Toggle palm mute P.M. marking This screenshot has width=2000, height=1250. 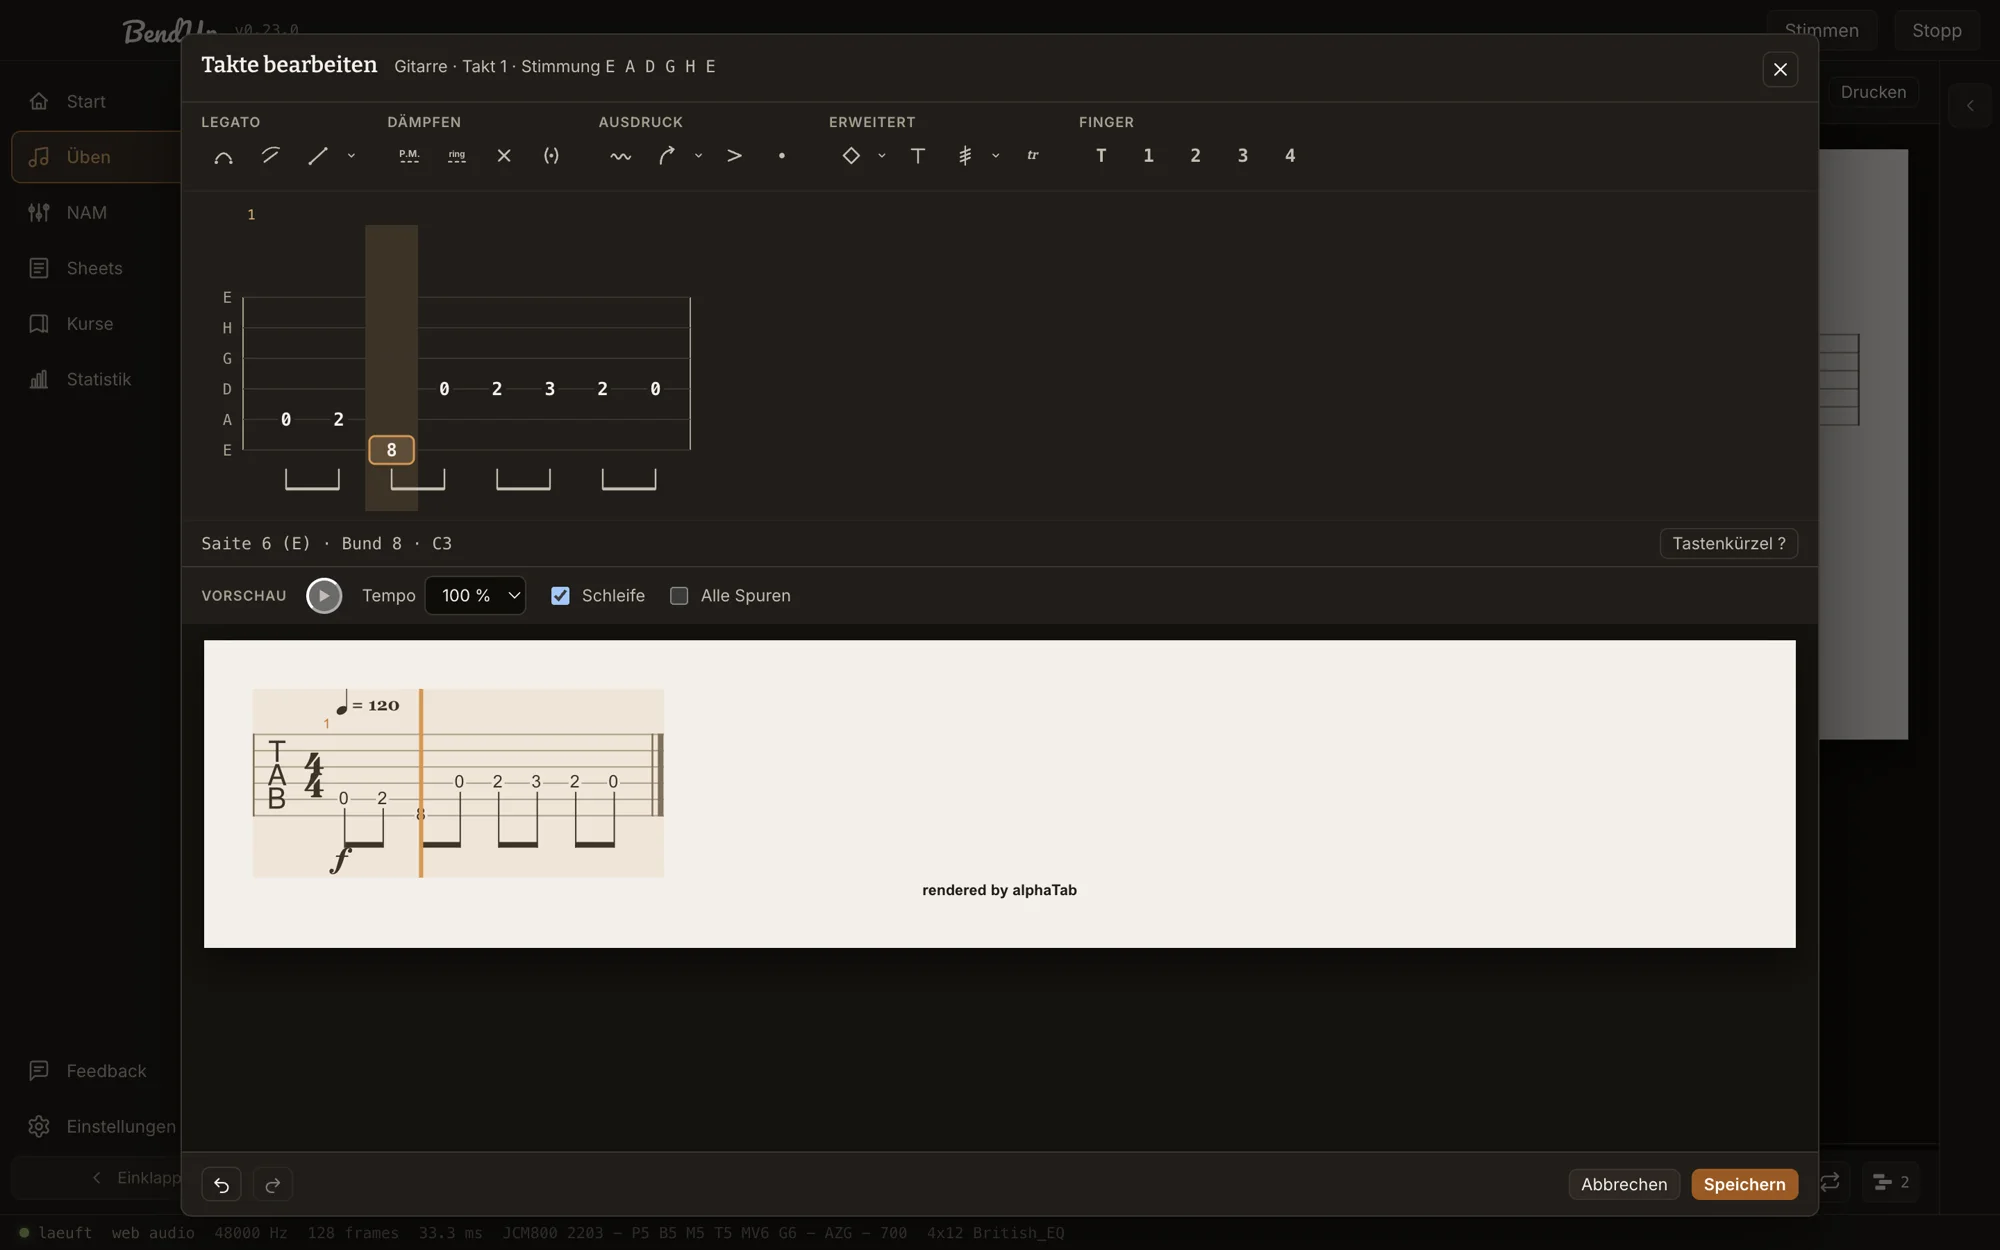click(409, 156)
